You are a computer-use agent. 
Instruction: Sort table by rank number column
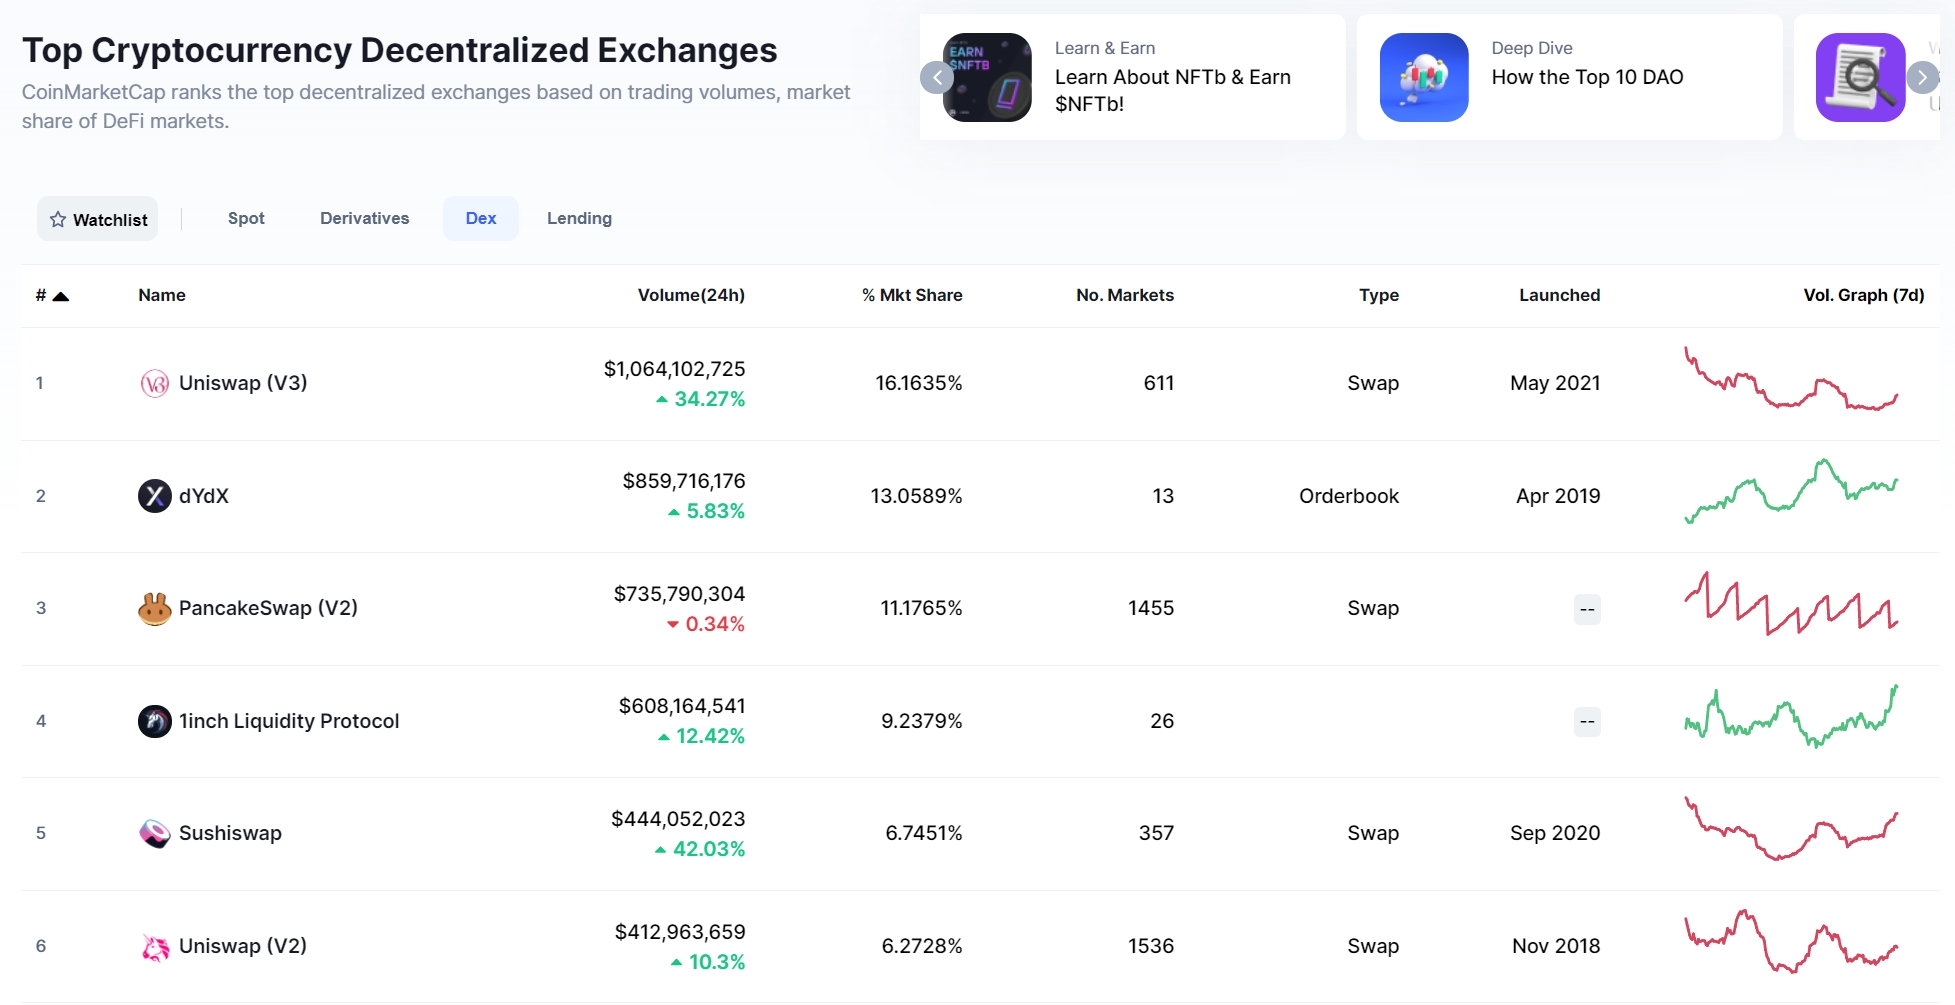(51, 296)
